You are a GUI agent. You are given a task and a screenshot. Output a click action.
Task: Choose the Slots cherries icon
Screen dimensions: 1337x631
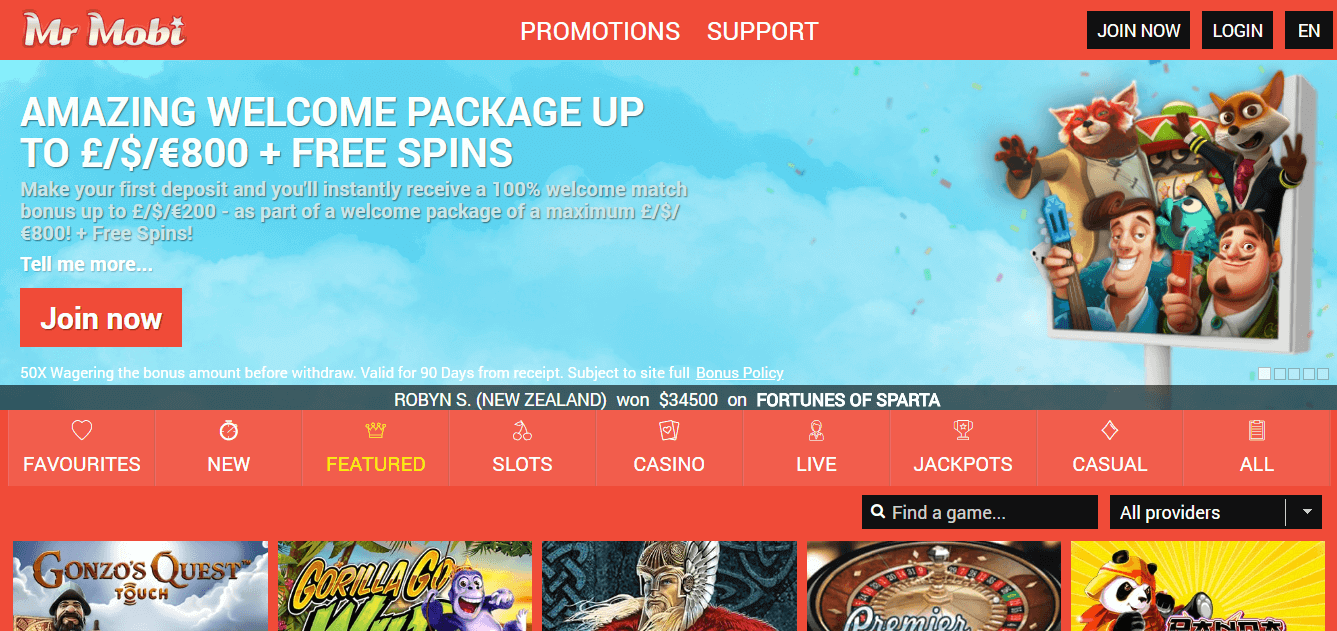(522, 431)
